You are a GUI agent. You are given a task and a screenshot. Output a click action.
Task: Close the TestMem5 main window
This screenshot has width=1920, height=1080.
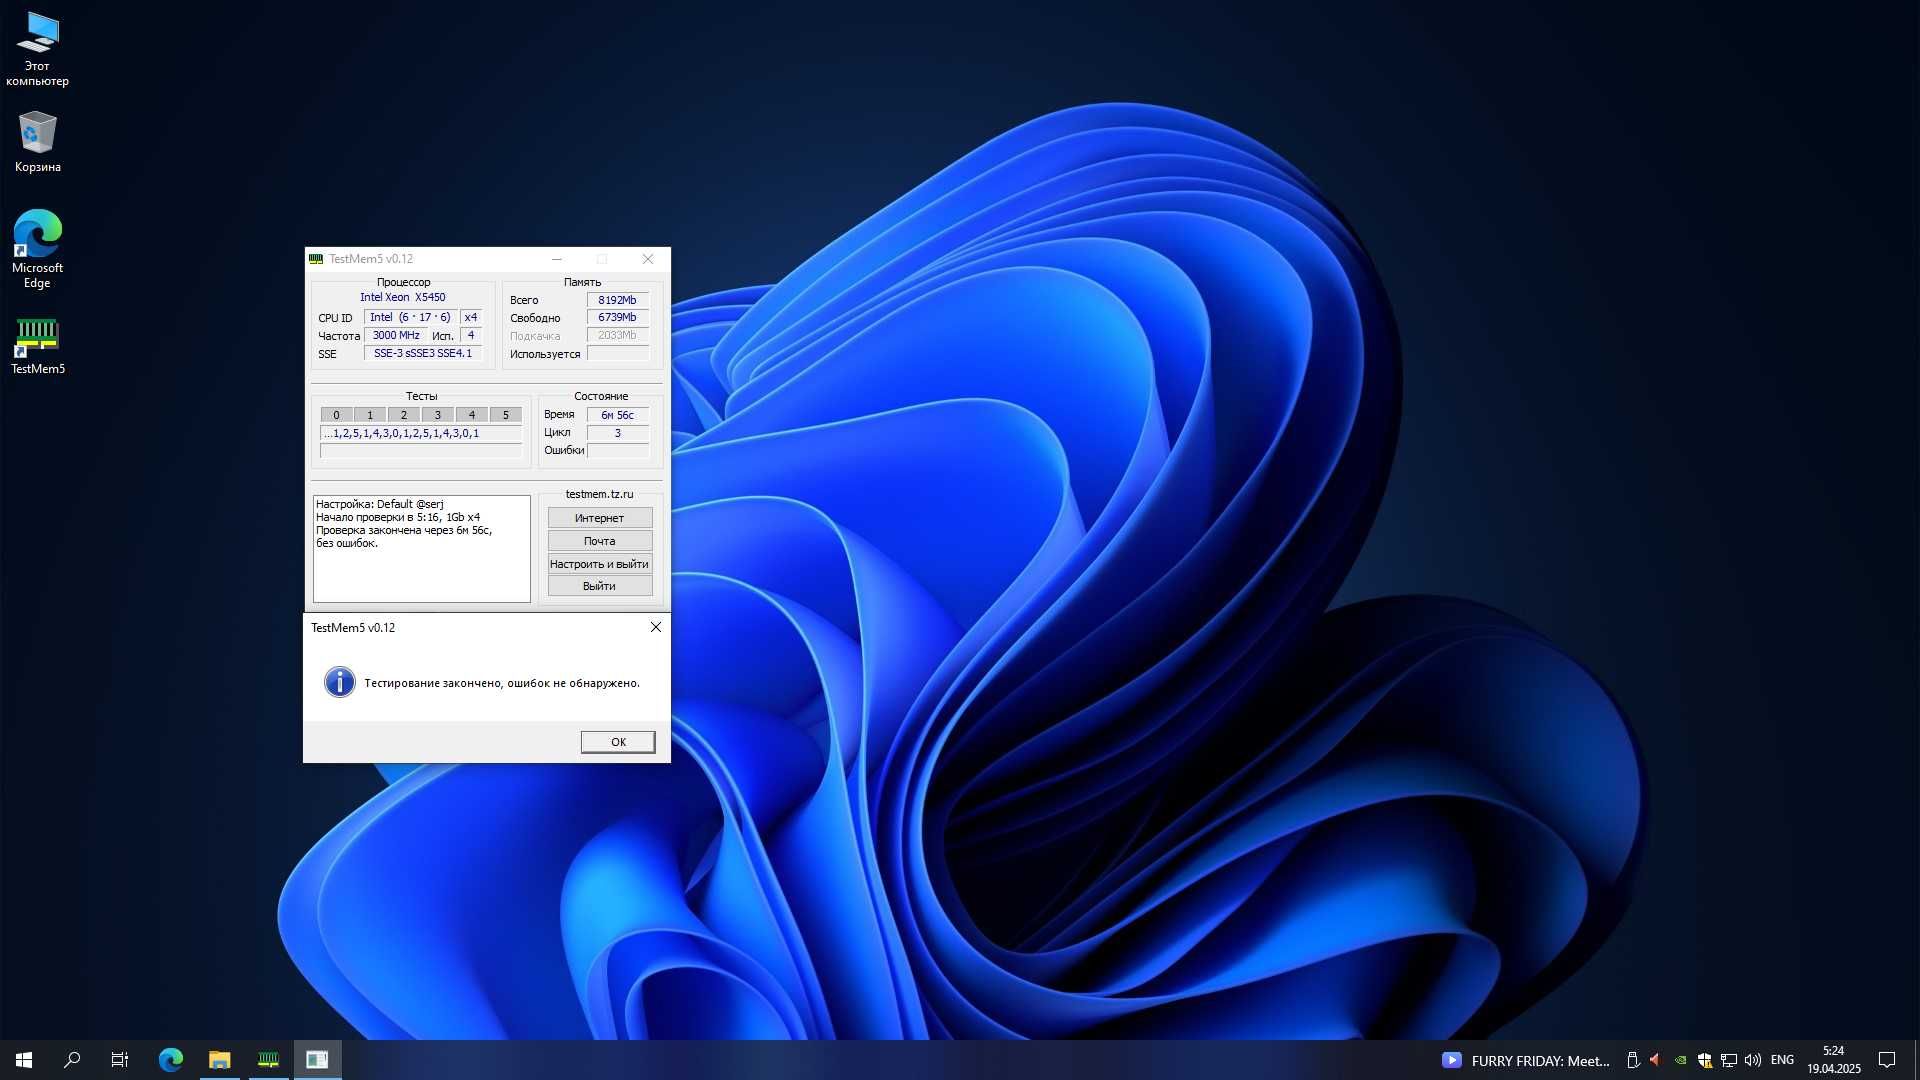[x=648, y=259]
